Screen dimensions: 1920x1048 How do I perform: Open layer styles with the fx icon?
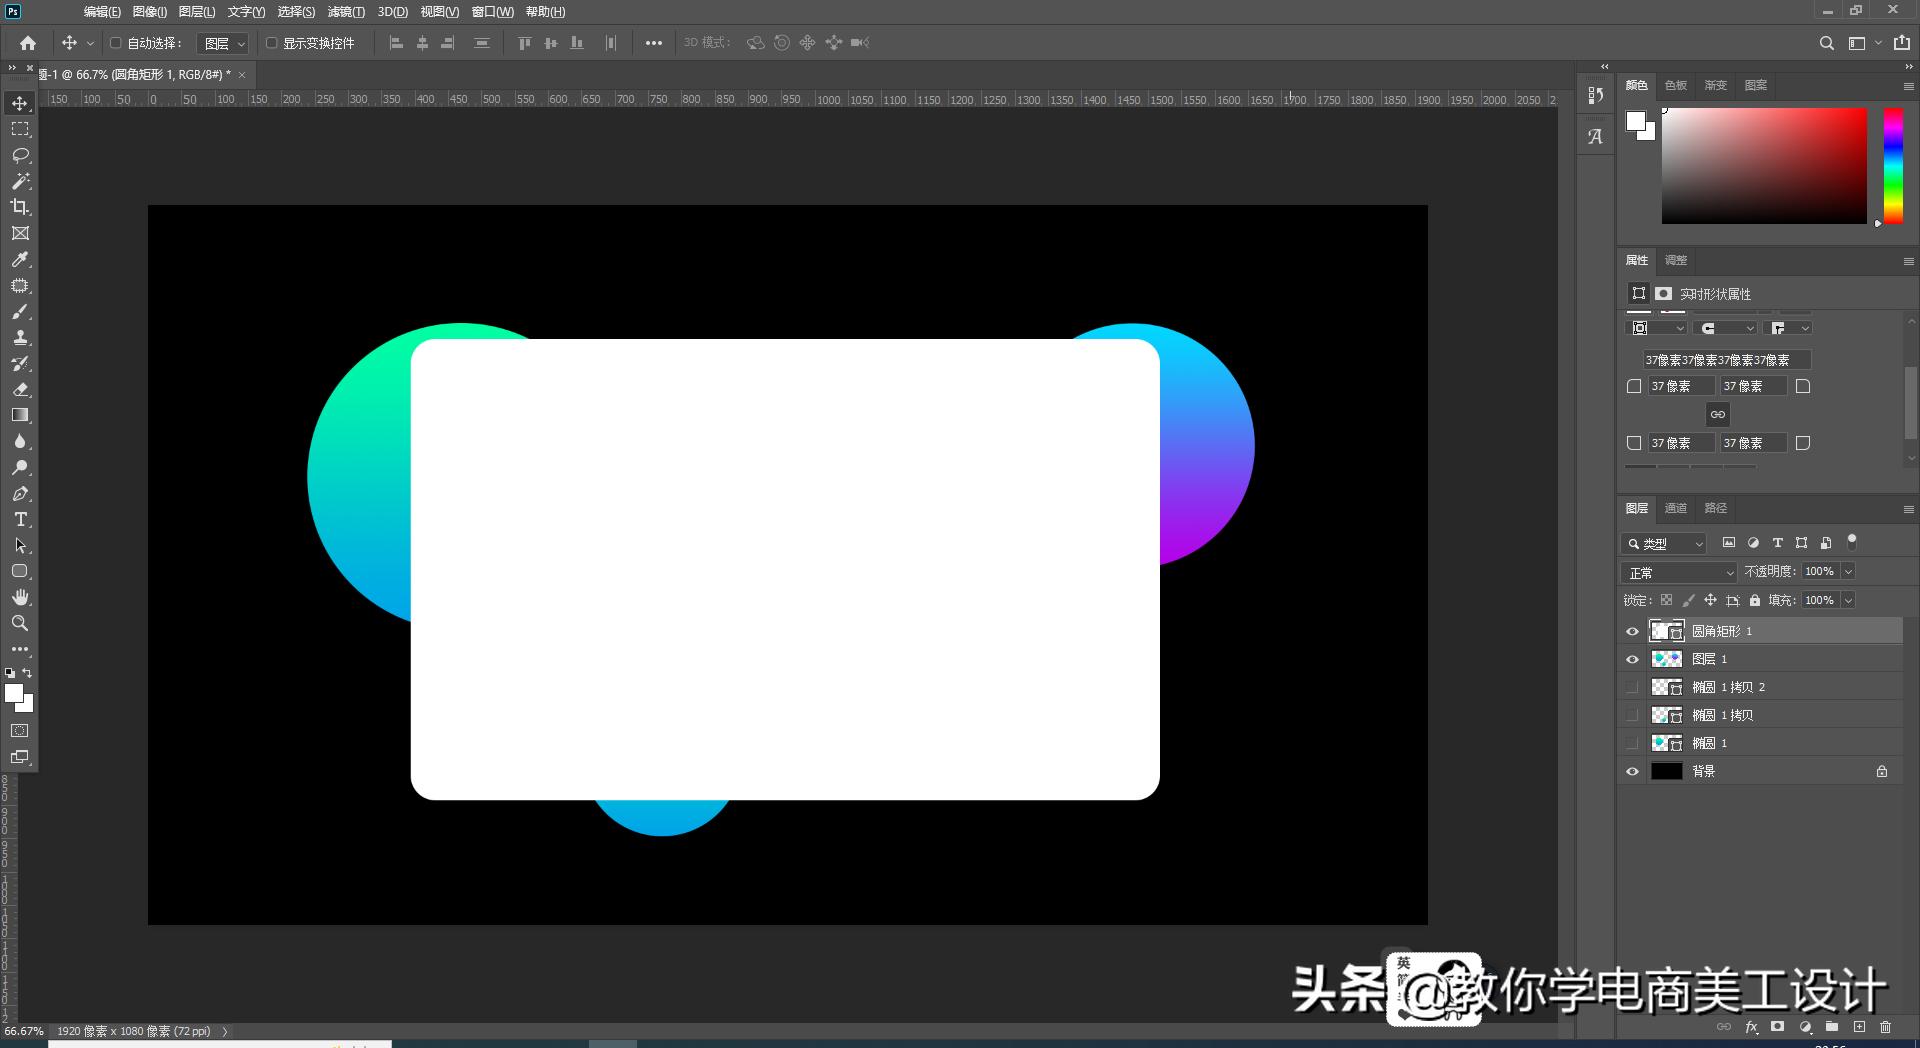tap(1751, 1027)
